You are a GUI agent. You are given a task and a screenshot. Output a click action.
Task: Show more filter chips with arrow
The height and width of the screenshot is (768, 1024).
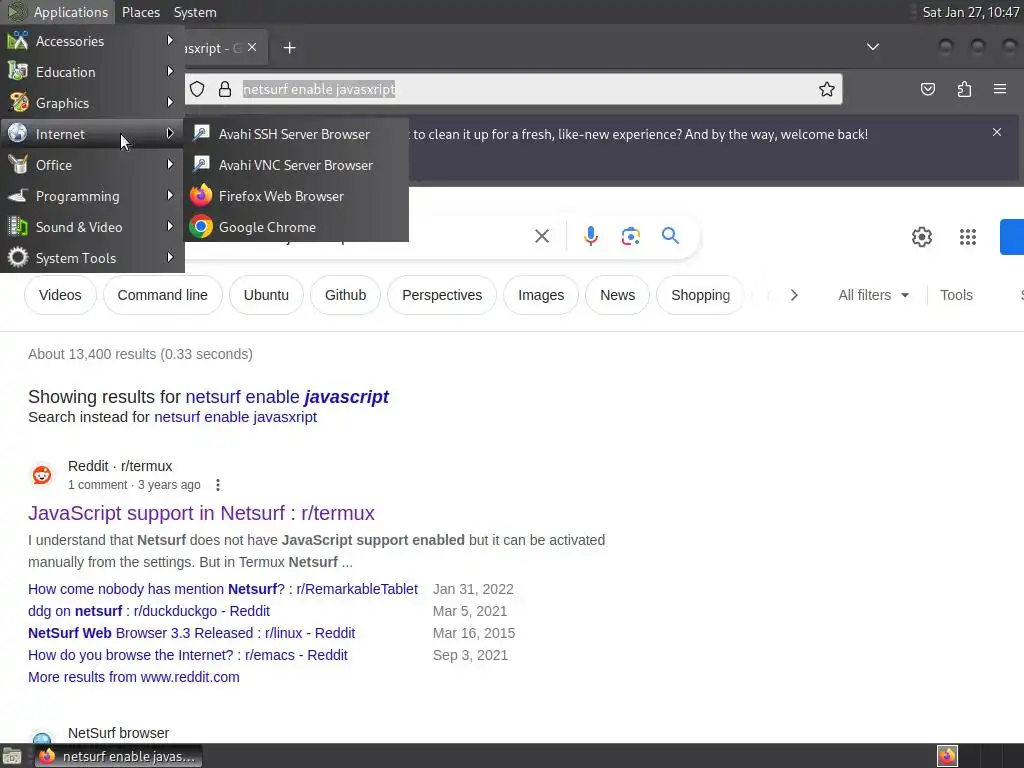tap(793, 295)
